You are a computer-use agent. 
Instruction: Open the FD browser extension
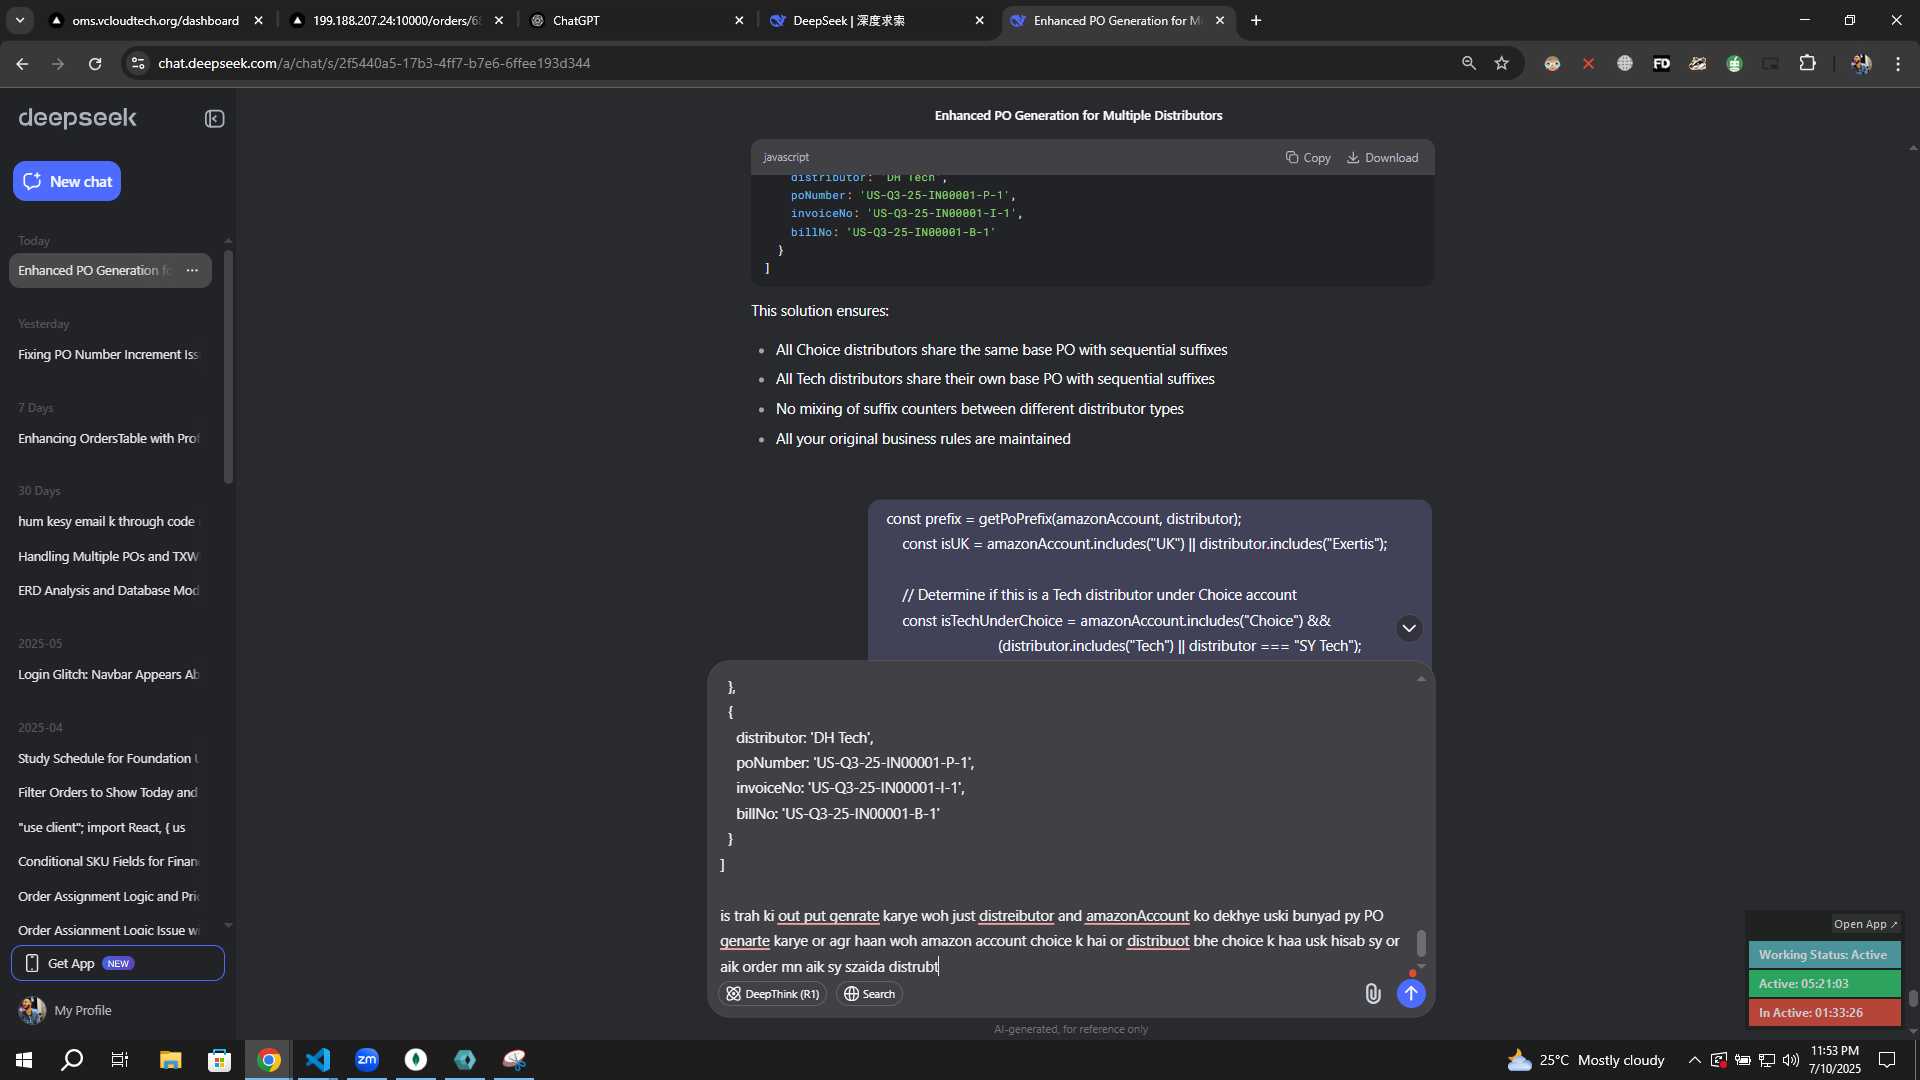click(1661, 63)
